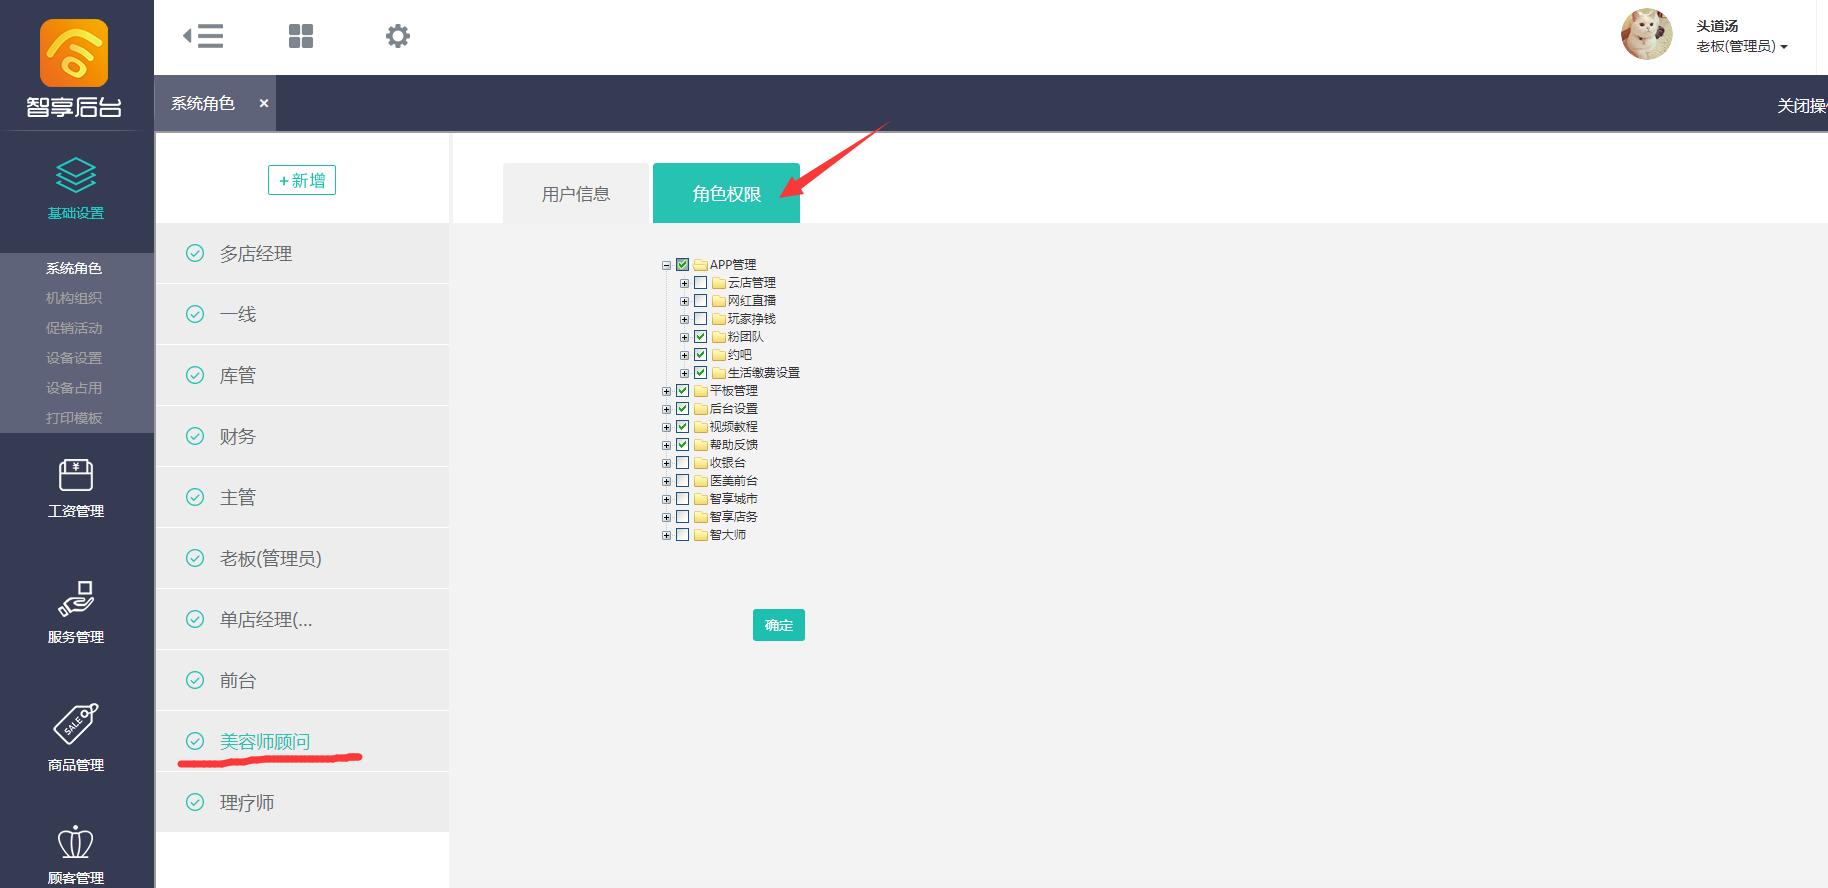This screenshot has width=1828, height=888.
Task: Uncheck the APP管理 permission checkbox
Action: (x=683, y=265)
